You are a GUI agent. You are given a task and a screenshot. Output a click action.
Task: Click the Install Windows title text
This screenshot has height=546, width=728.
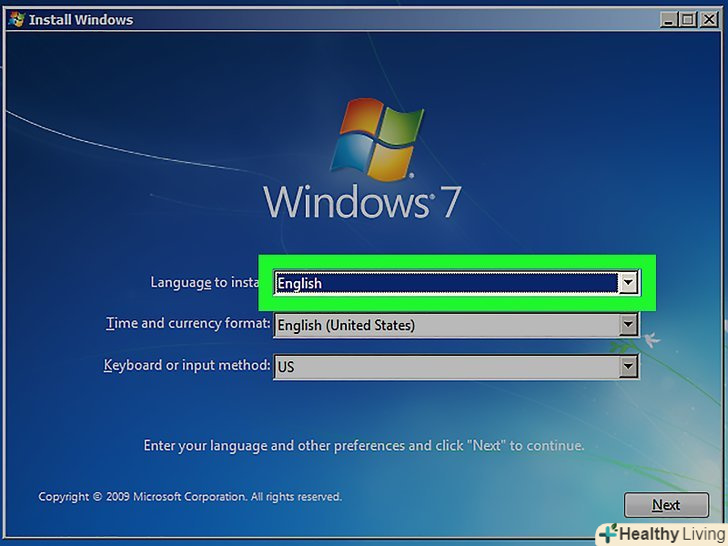(x=81, y=20)
